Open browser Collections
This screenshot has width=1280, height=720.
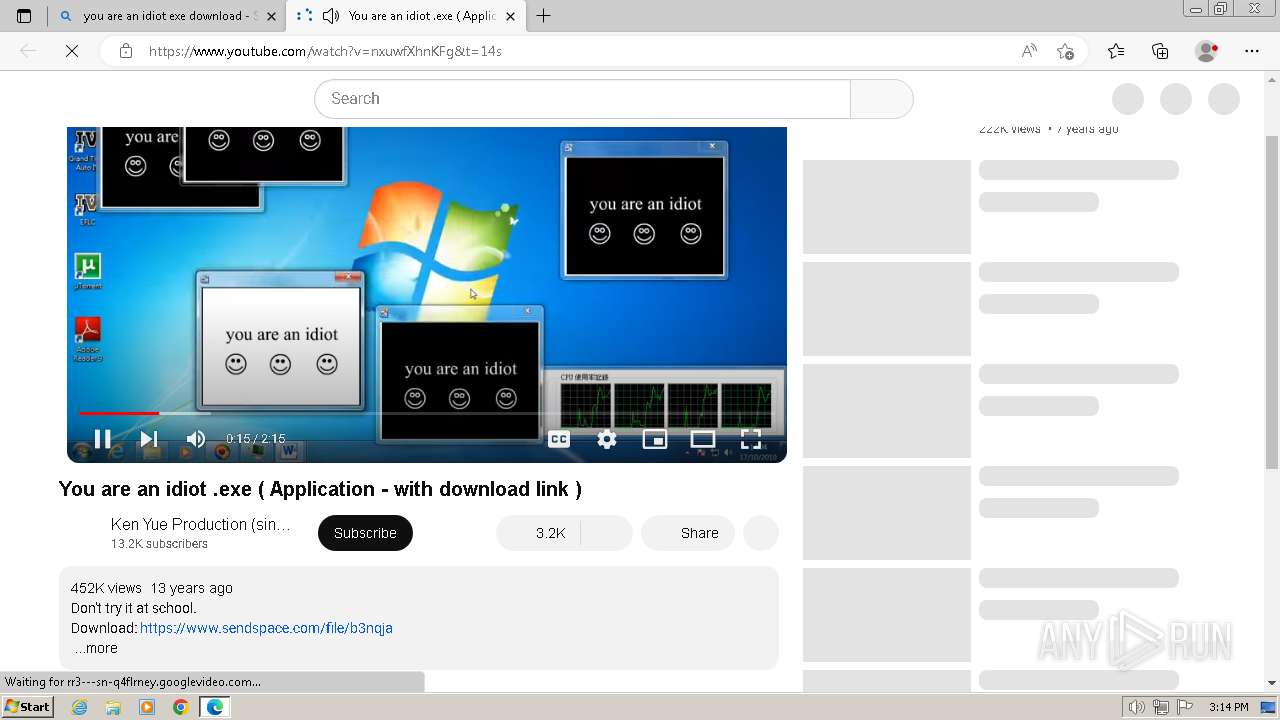pos(1160,51)
